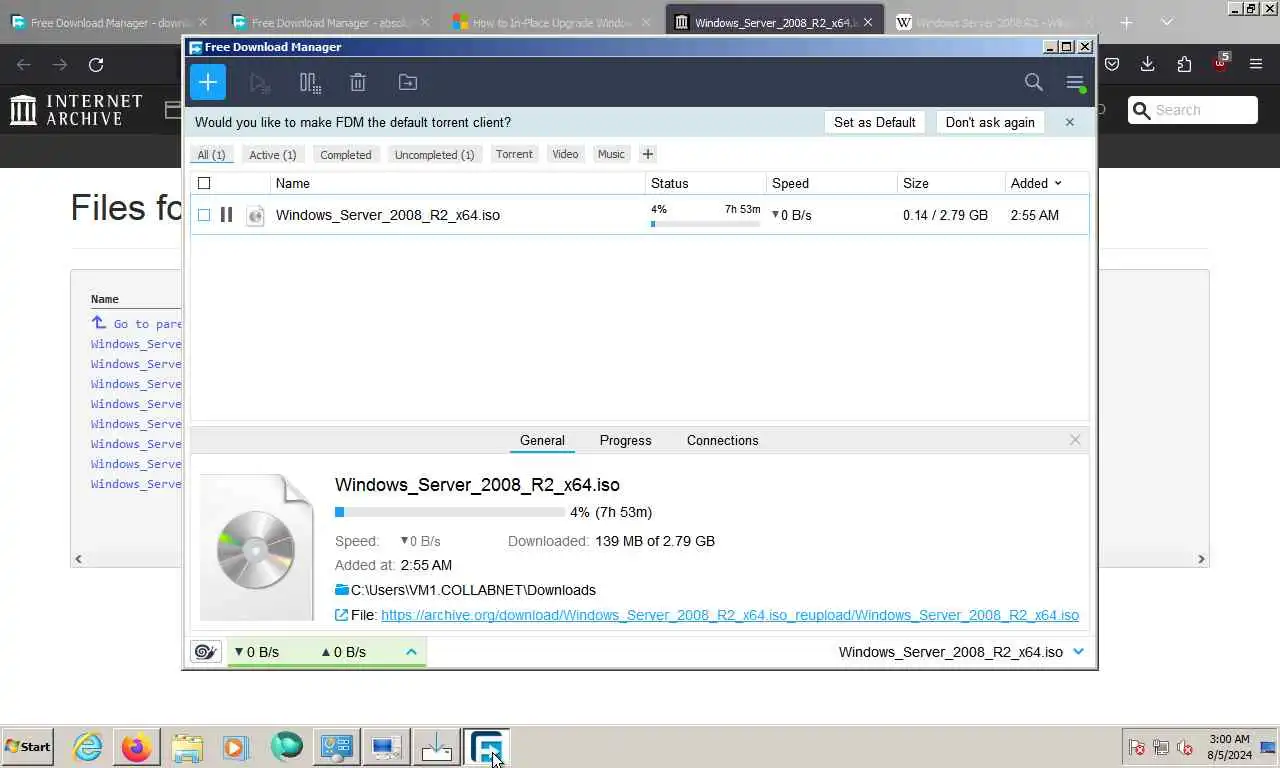Switch to How to In-Place Upgrade Windows tab
1280x768 pixels.
pos(553,22)
